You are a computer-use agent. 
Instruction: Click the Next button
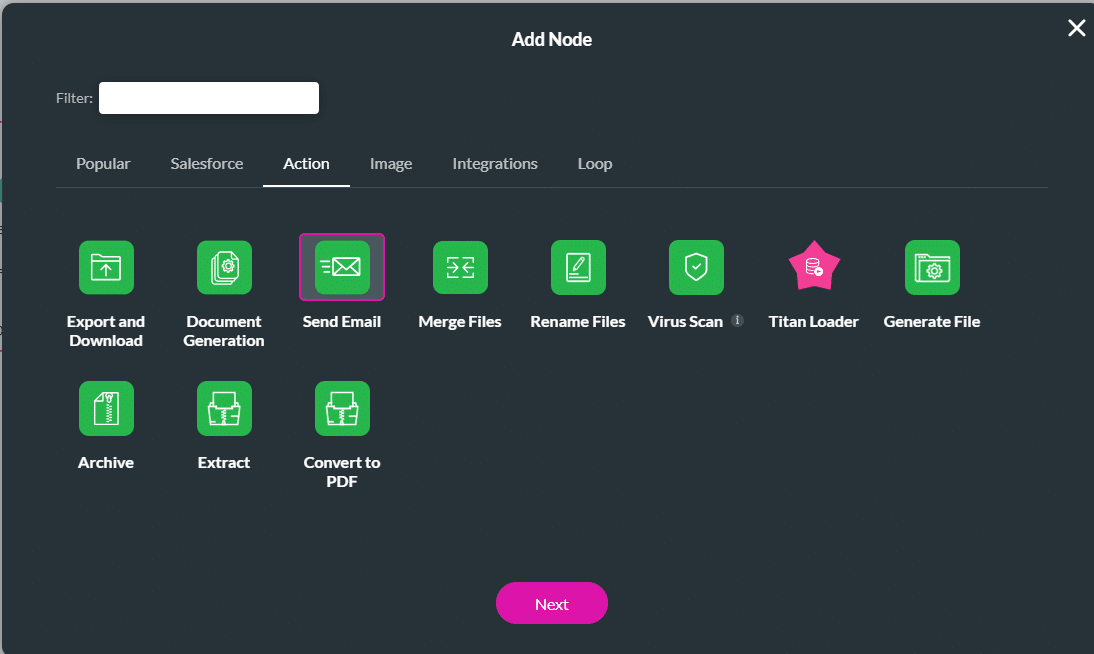pos(552,603)
